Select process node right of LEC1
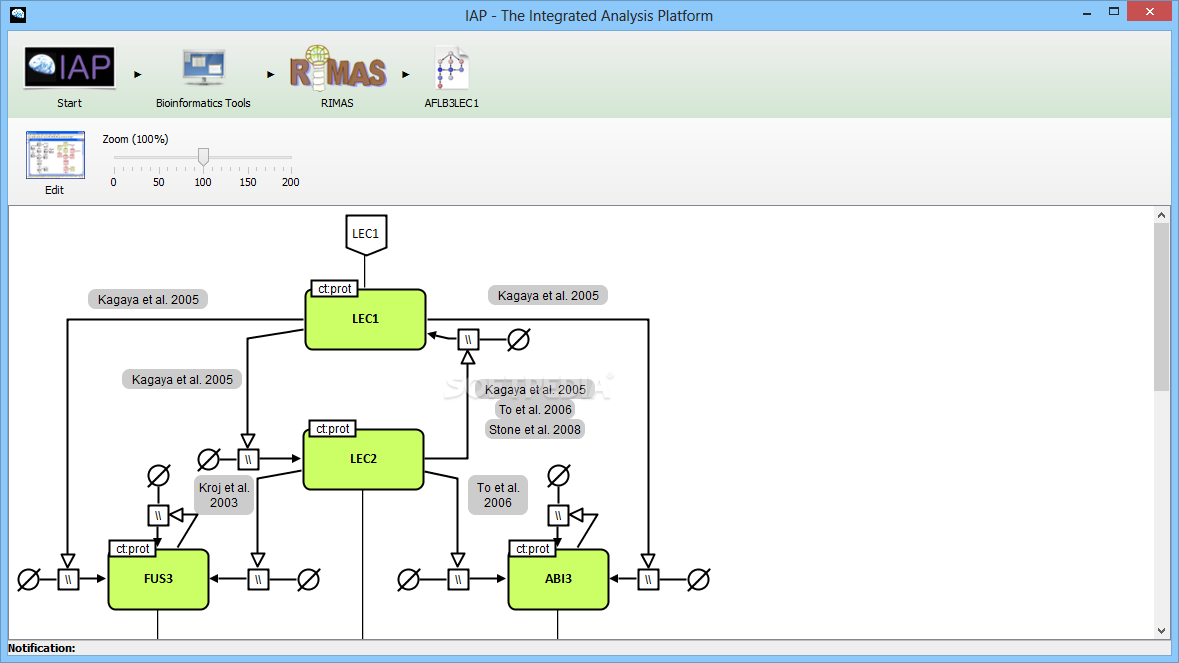The width and height of the screenshot is (1179, 663). click(468, 340)
